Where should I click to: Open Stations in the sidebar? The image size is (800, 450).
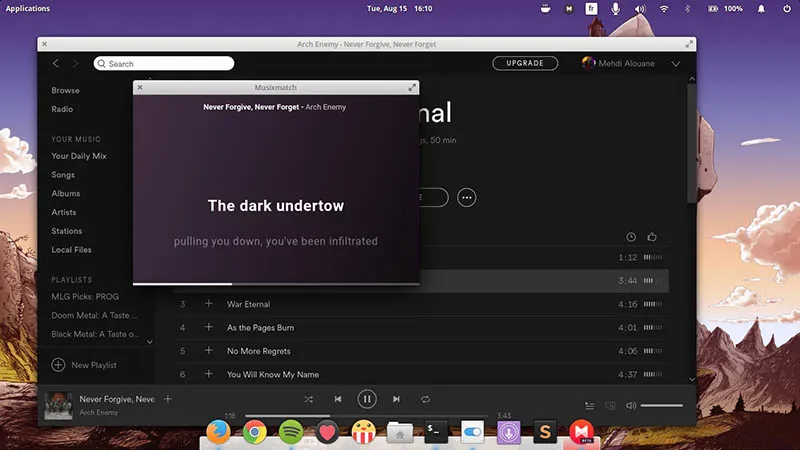(x=66, y=231)
